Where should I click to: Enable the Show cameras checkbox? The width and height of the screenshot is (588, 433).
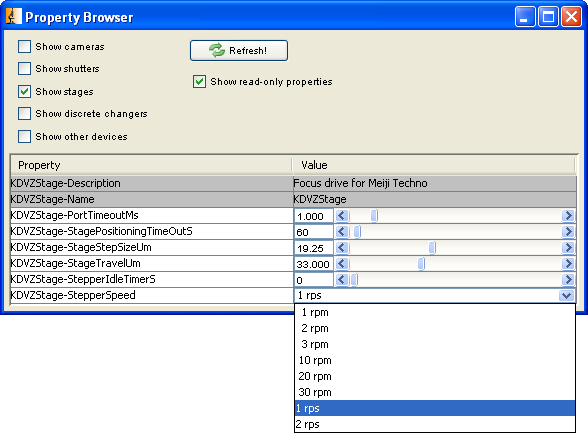click(24, 47)
